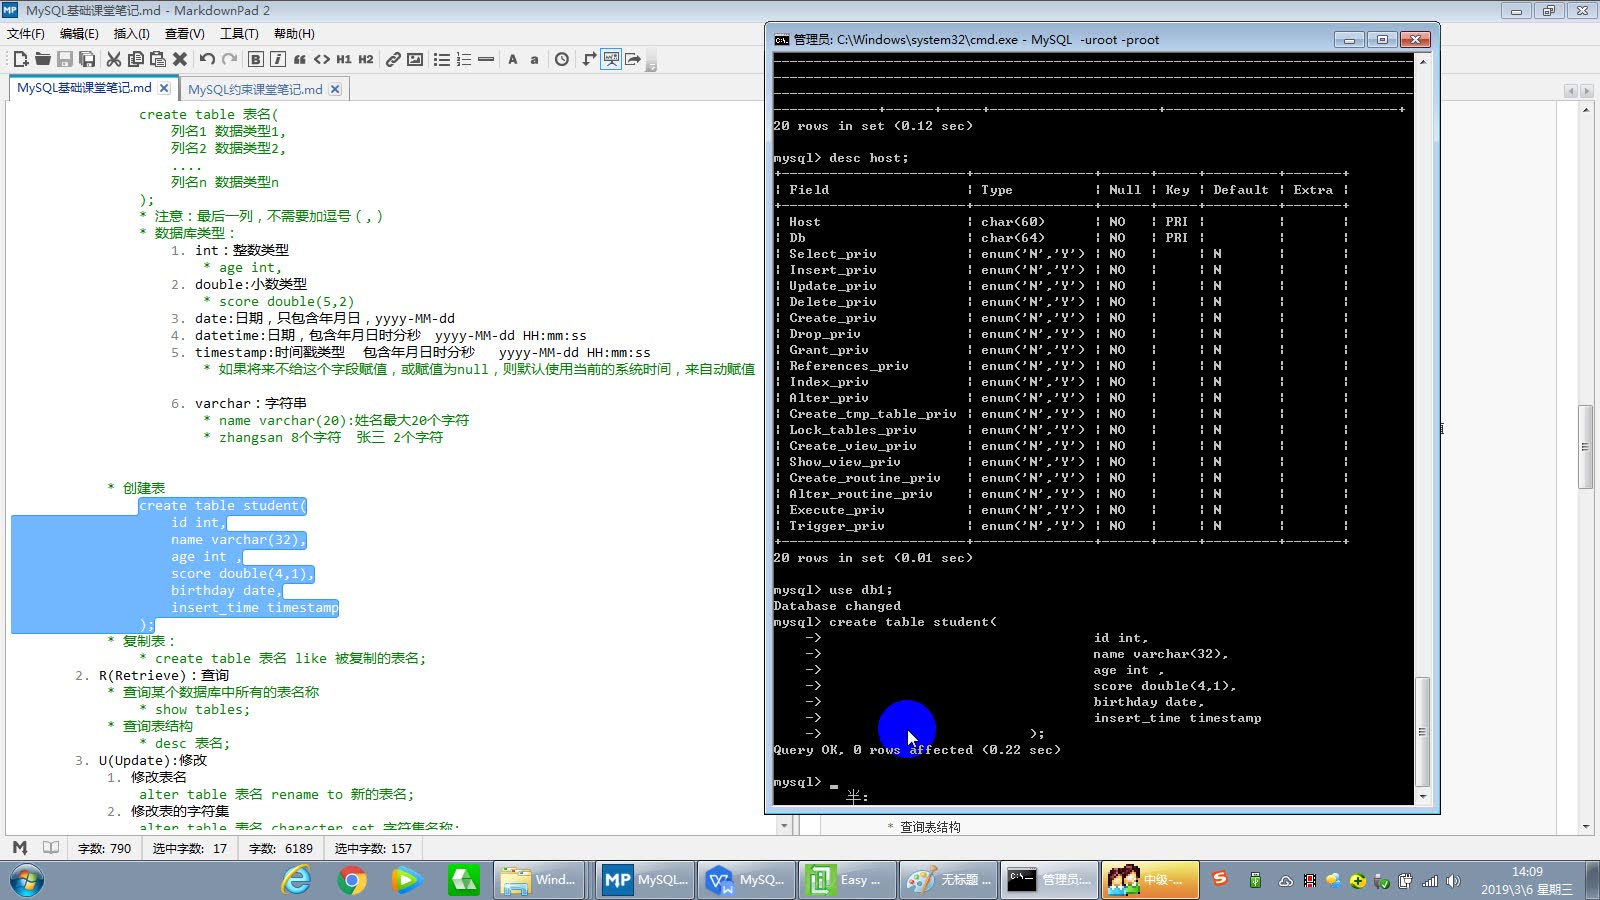Convert text to lowercase
The image size is (1600, 900).
(x=534, y=59)
